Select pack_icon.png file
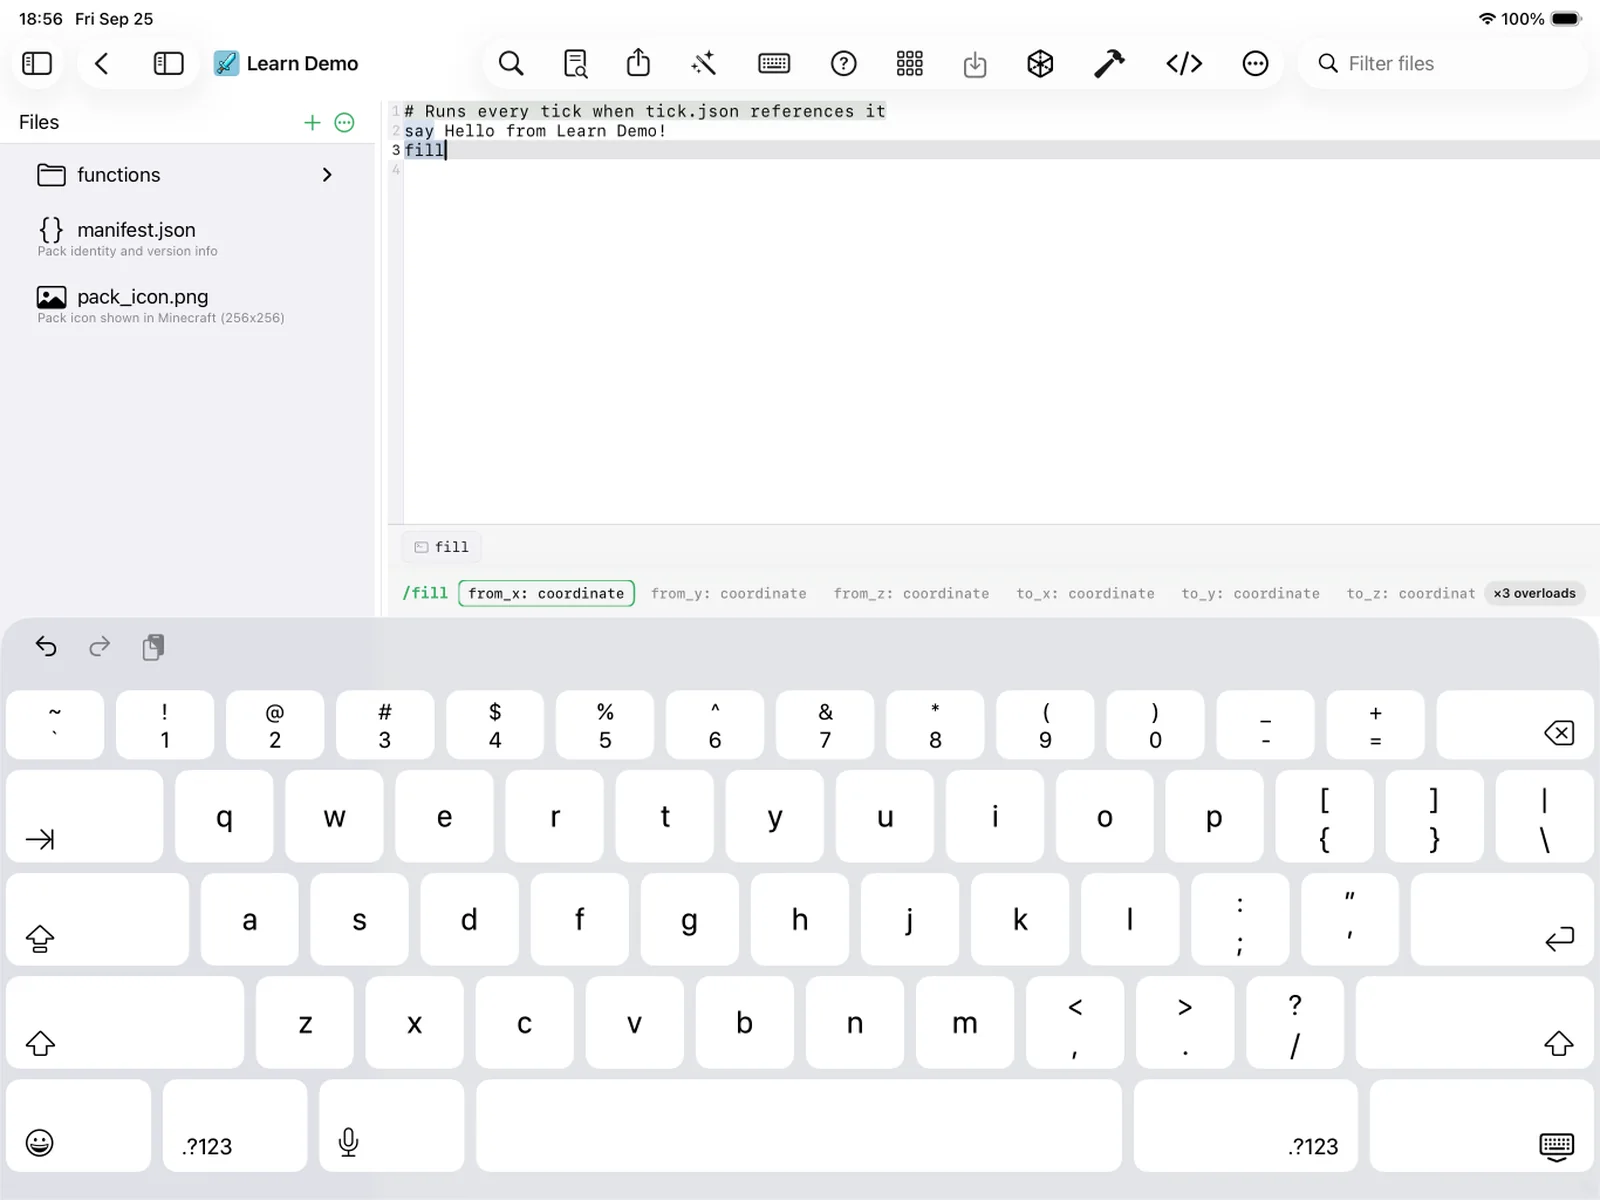 click(187, 305)
